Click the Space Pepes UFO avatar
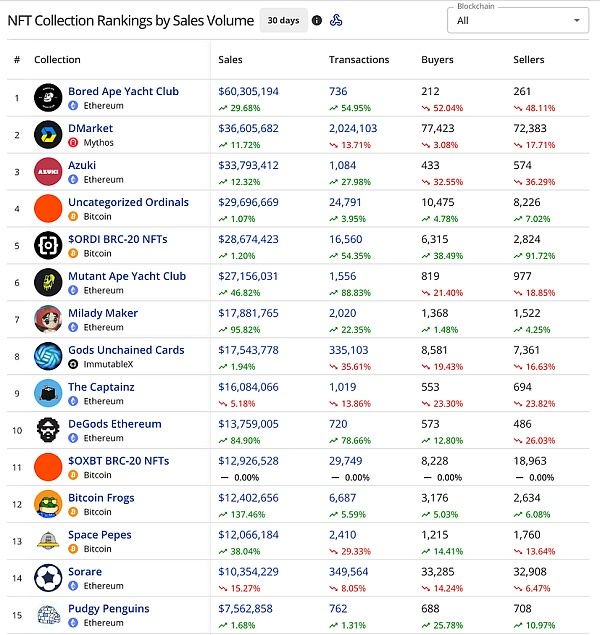This screenshot has width=600, height=635. tap(48, 541)
